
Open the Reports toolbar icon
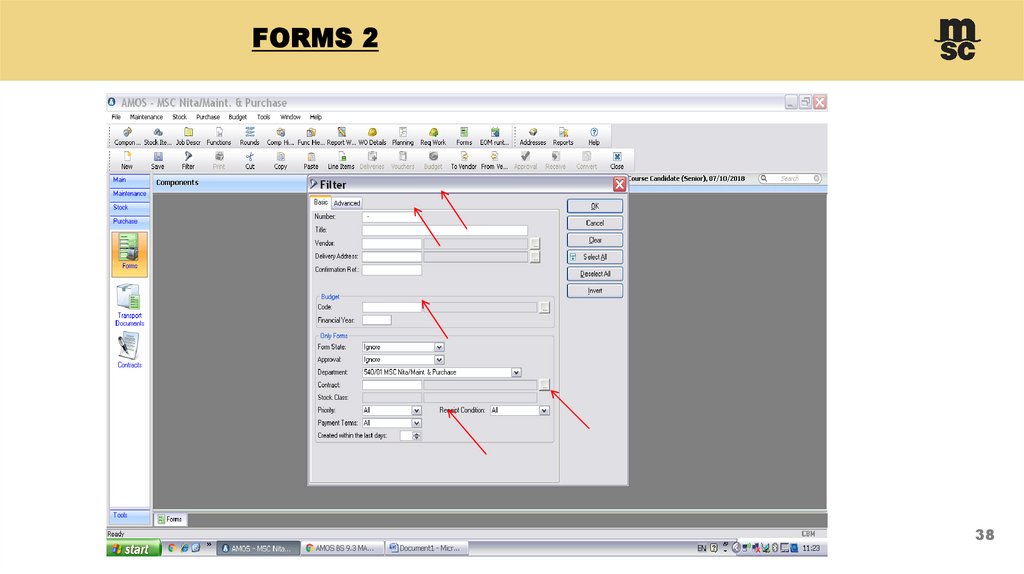(563, 136)
